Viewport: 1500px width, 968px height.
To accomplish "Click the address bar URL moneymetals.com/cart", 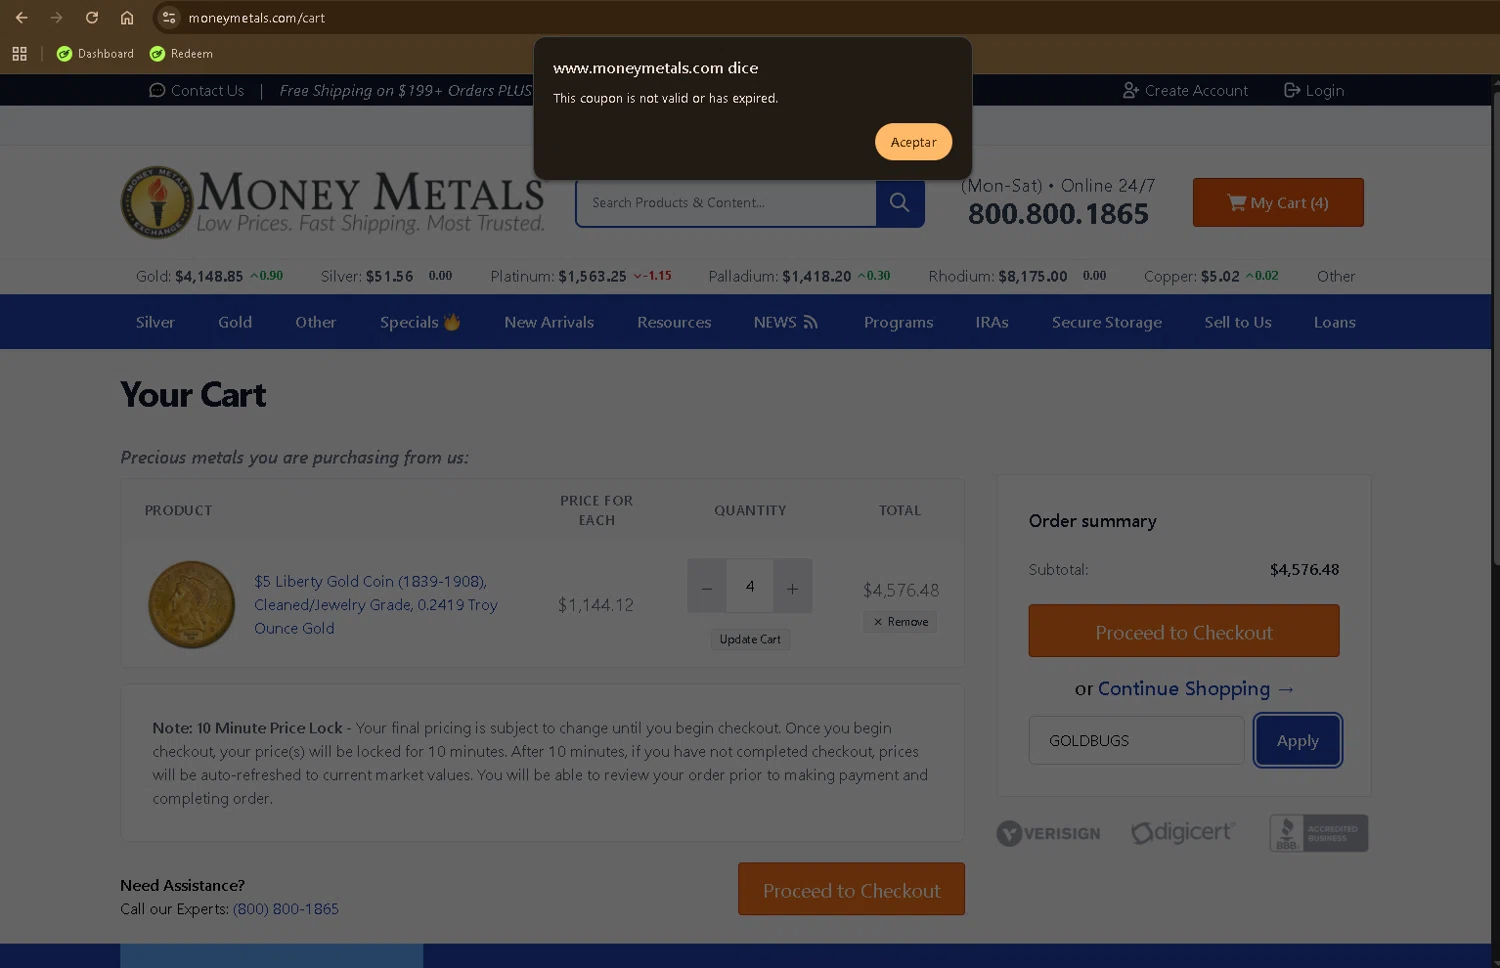I will pos(256,18).
